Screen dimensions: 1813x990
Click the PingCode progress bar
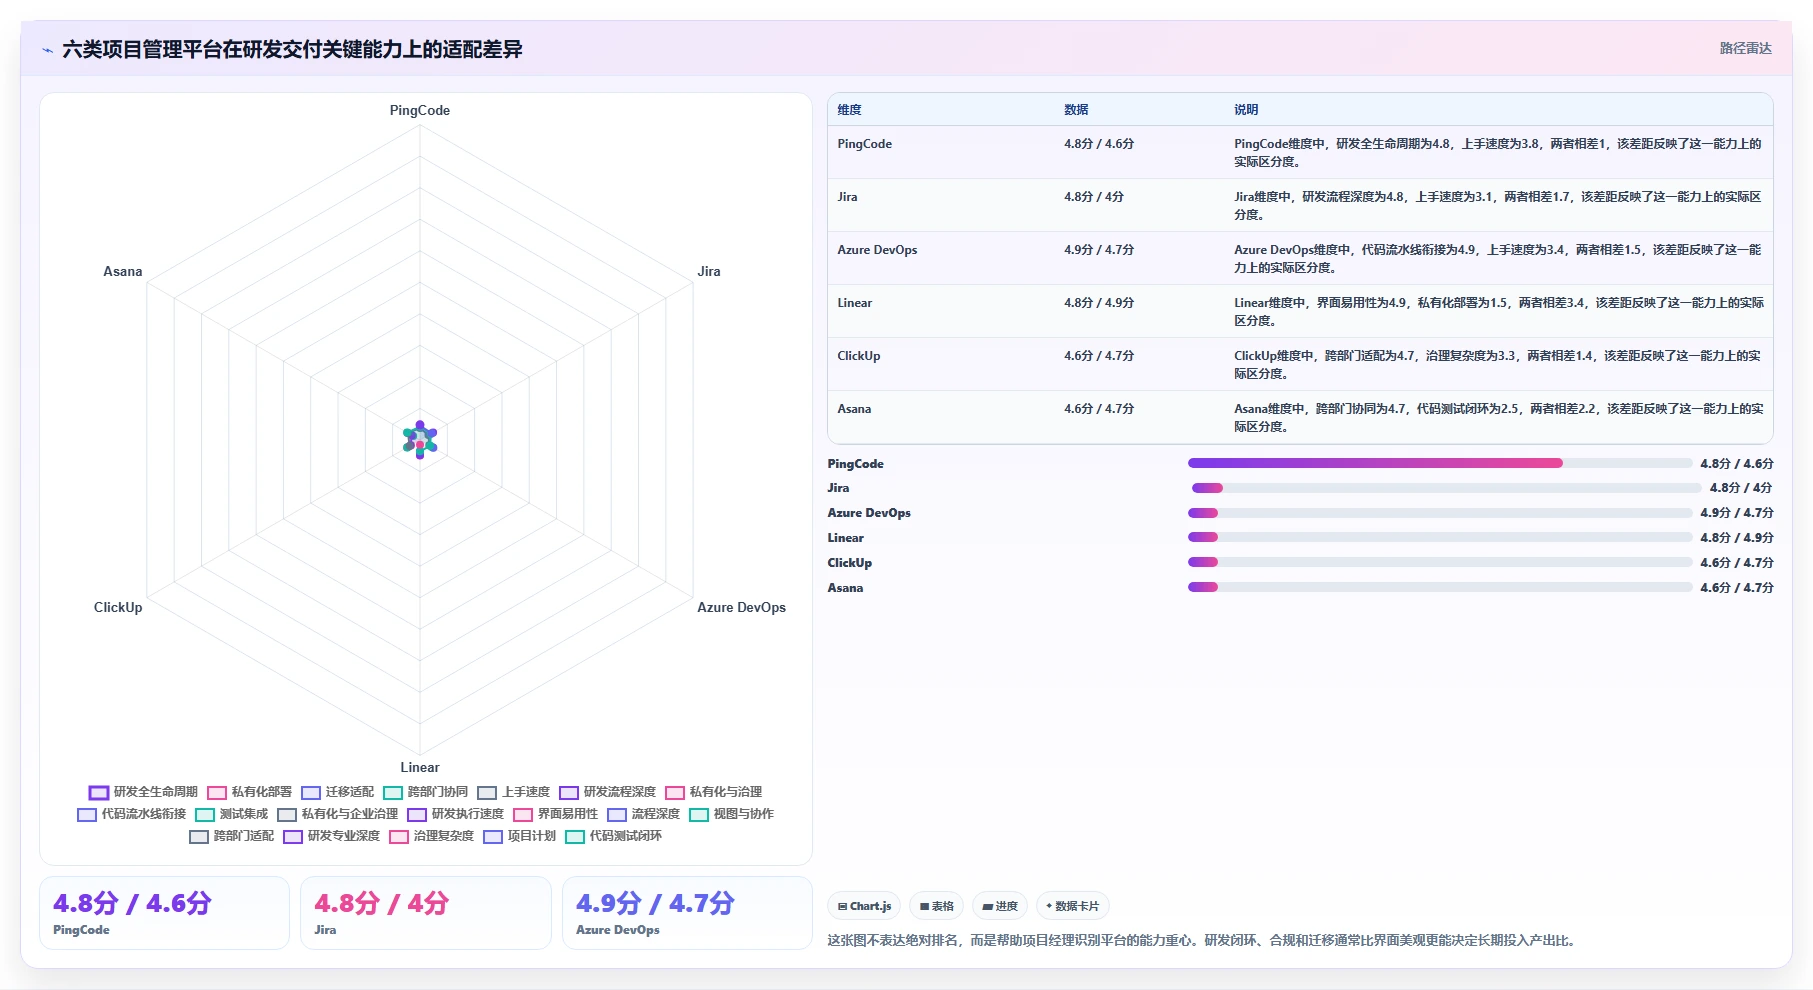(x=1440, y=463)
